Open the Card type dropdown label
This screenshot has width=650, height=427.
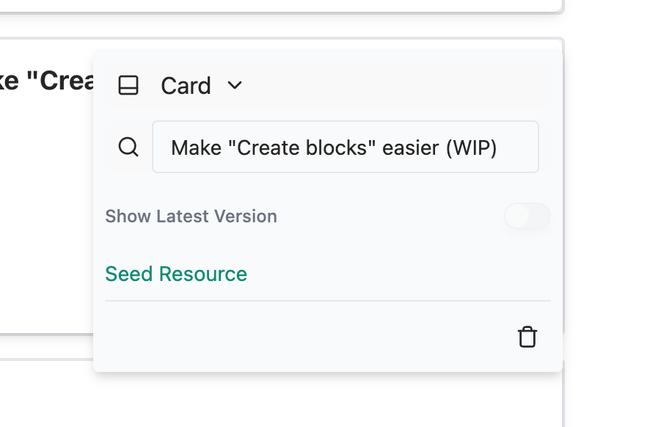click(x=186, y=86)
